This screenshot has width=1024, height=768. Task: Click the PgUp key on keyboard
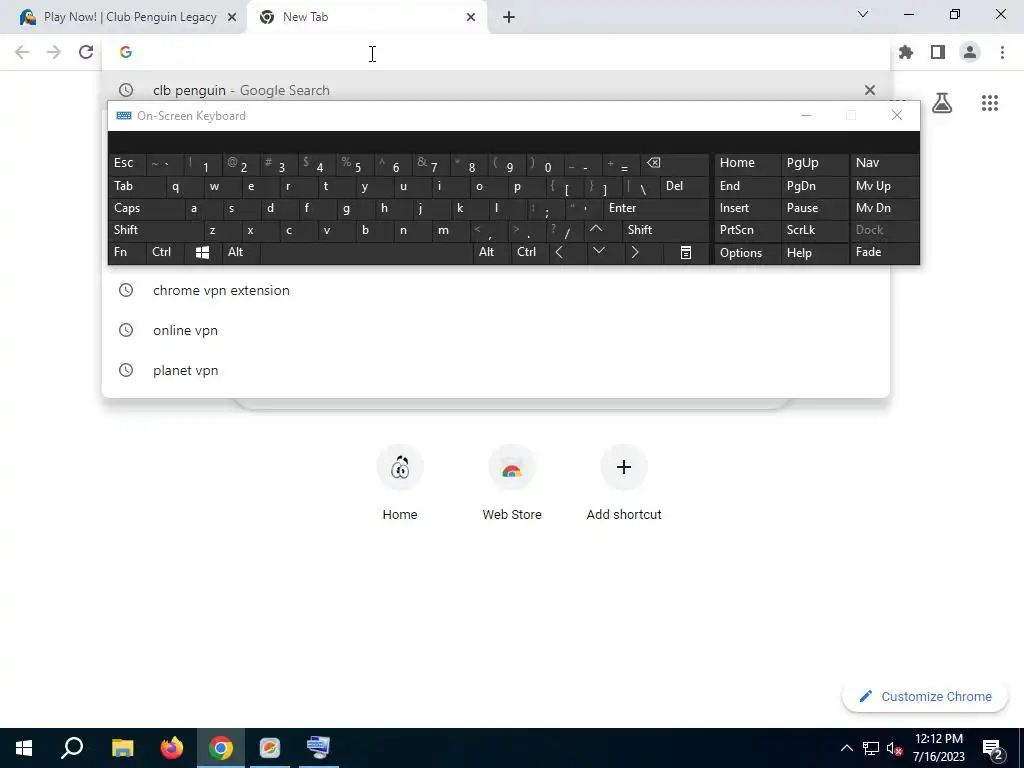click(816, 163)
